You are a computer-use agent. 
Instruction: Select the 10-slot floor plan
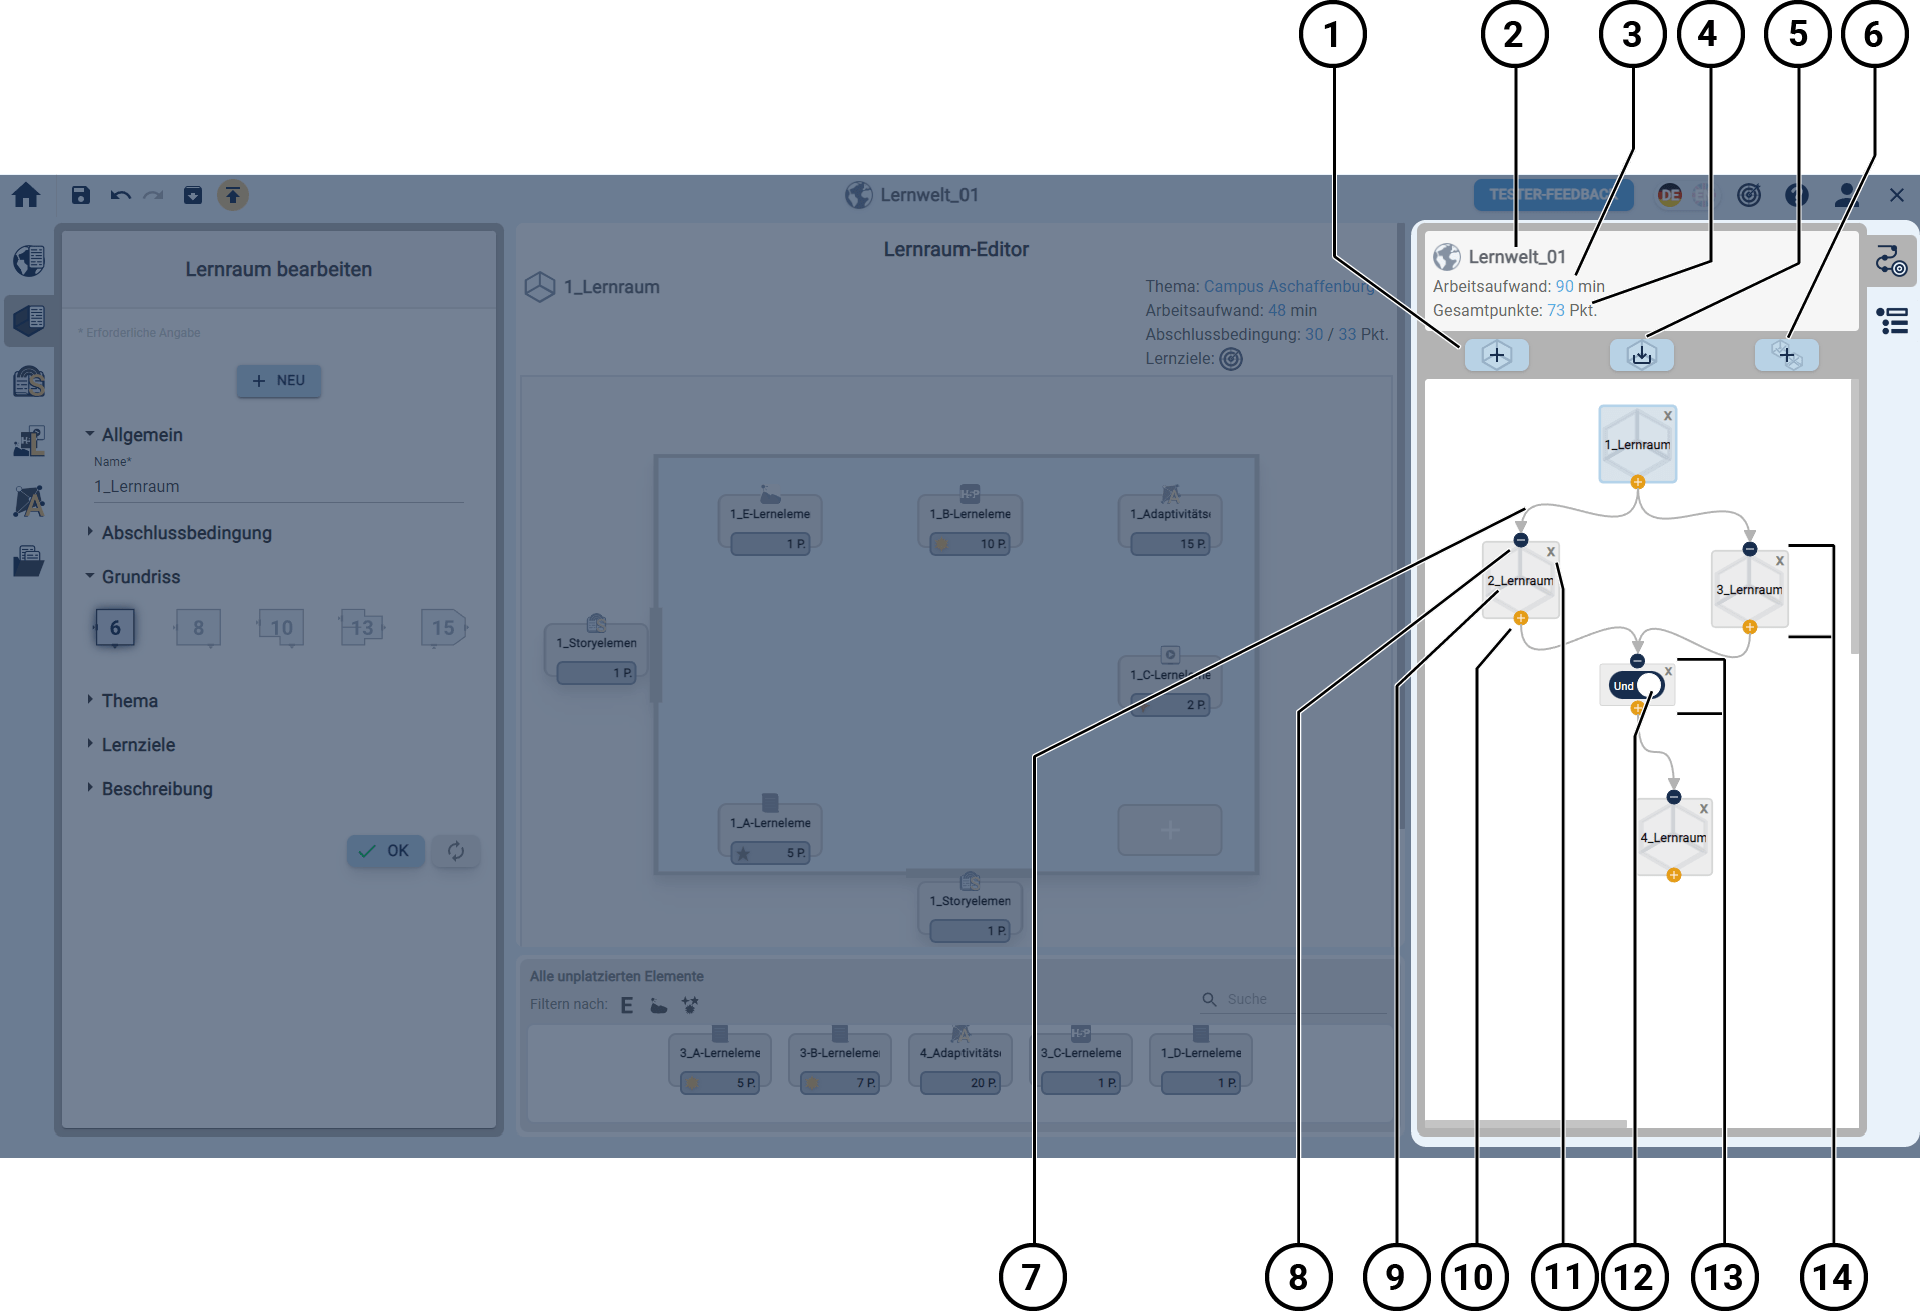pos(281,628)
